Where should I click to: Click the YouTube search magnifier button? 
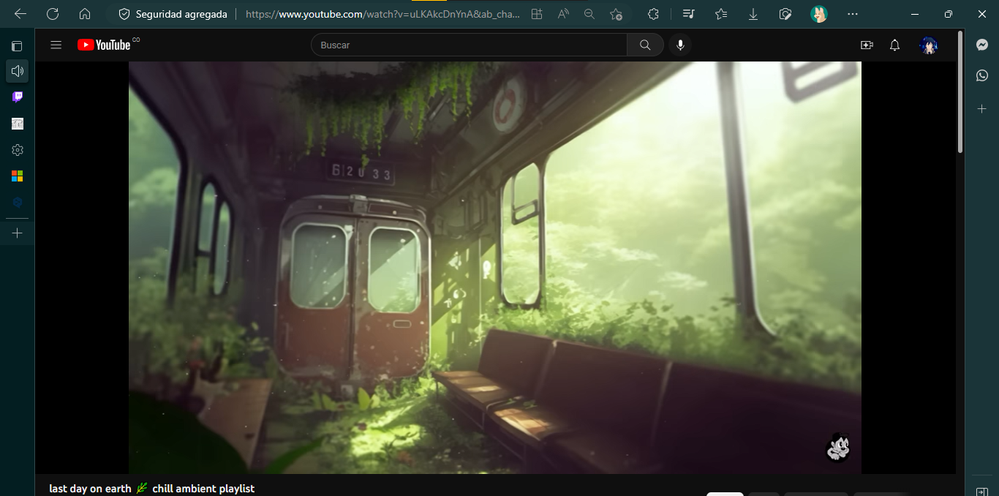point(645,45)
